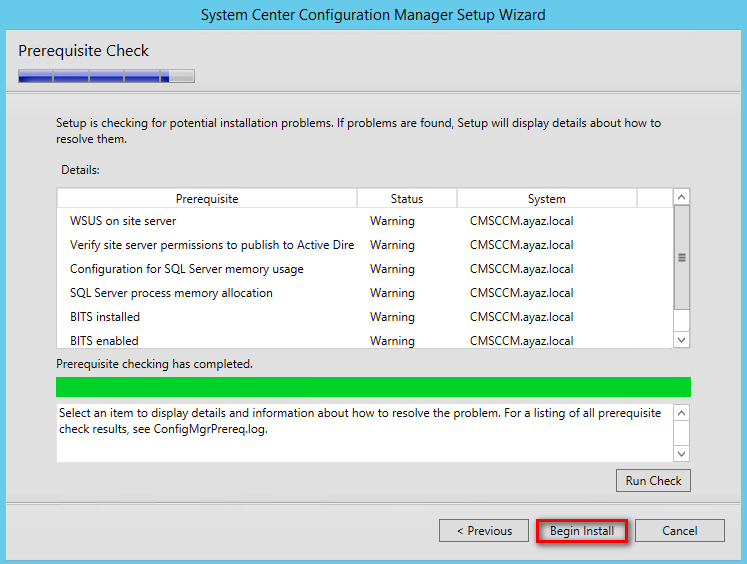747x564 pixels.
Task: Select the 'BITS installed' row
Action: click(x=364, y=317)
